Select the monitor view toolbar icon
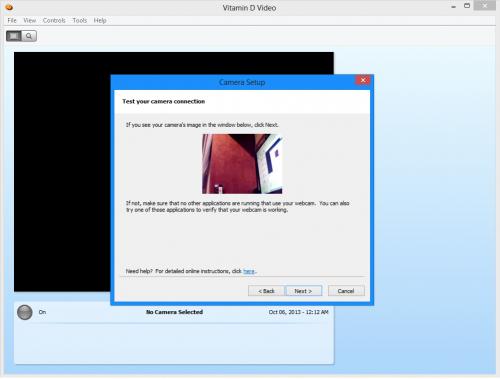500x379 pixels. [14, 36]
